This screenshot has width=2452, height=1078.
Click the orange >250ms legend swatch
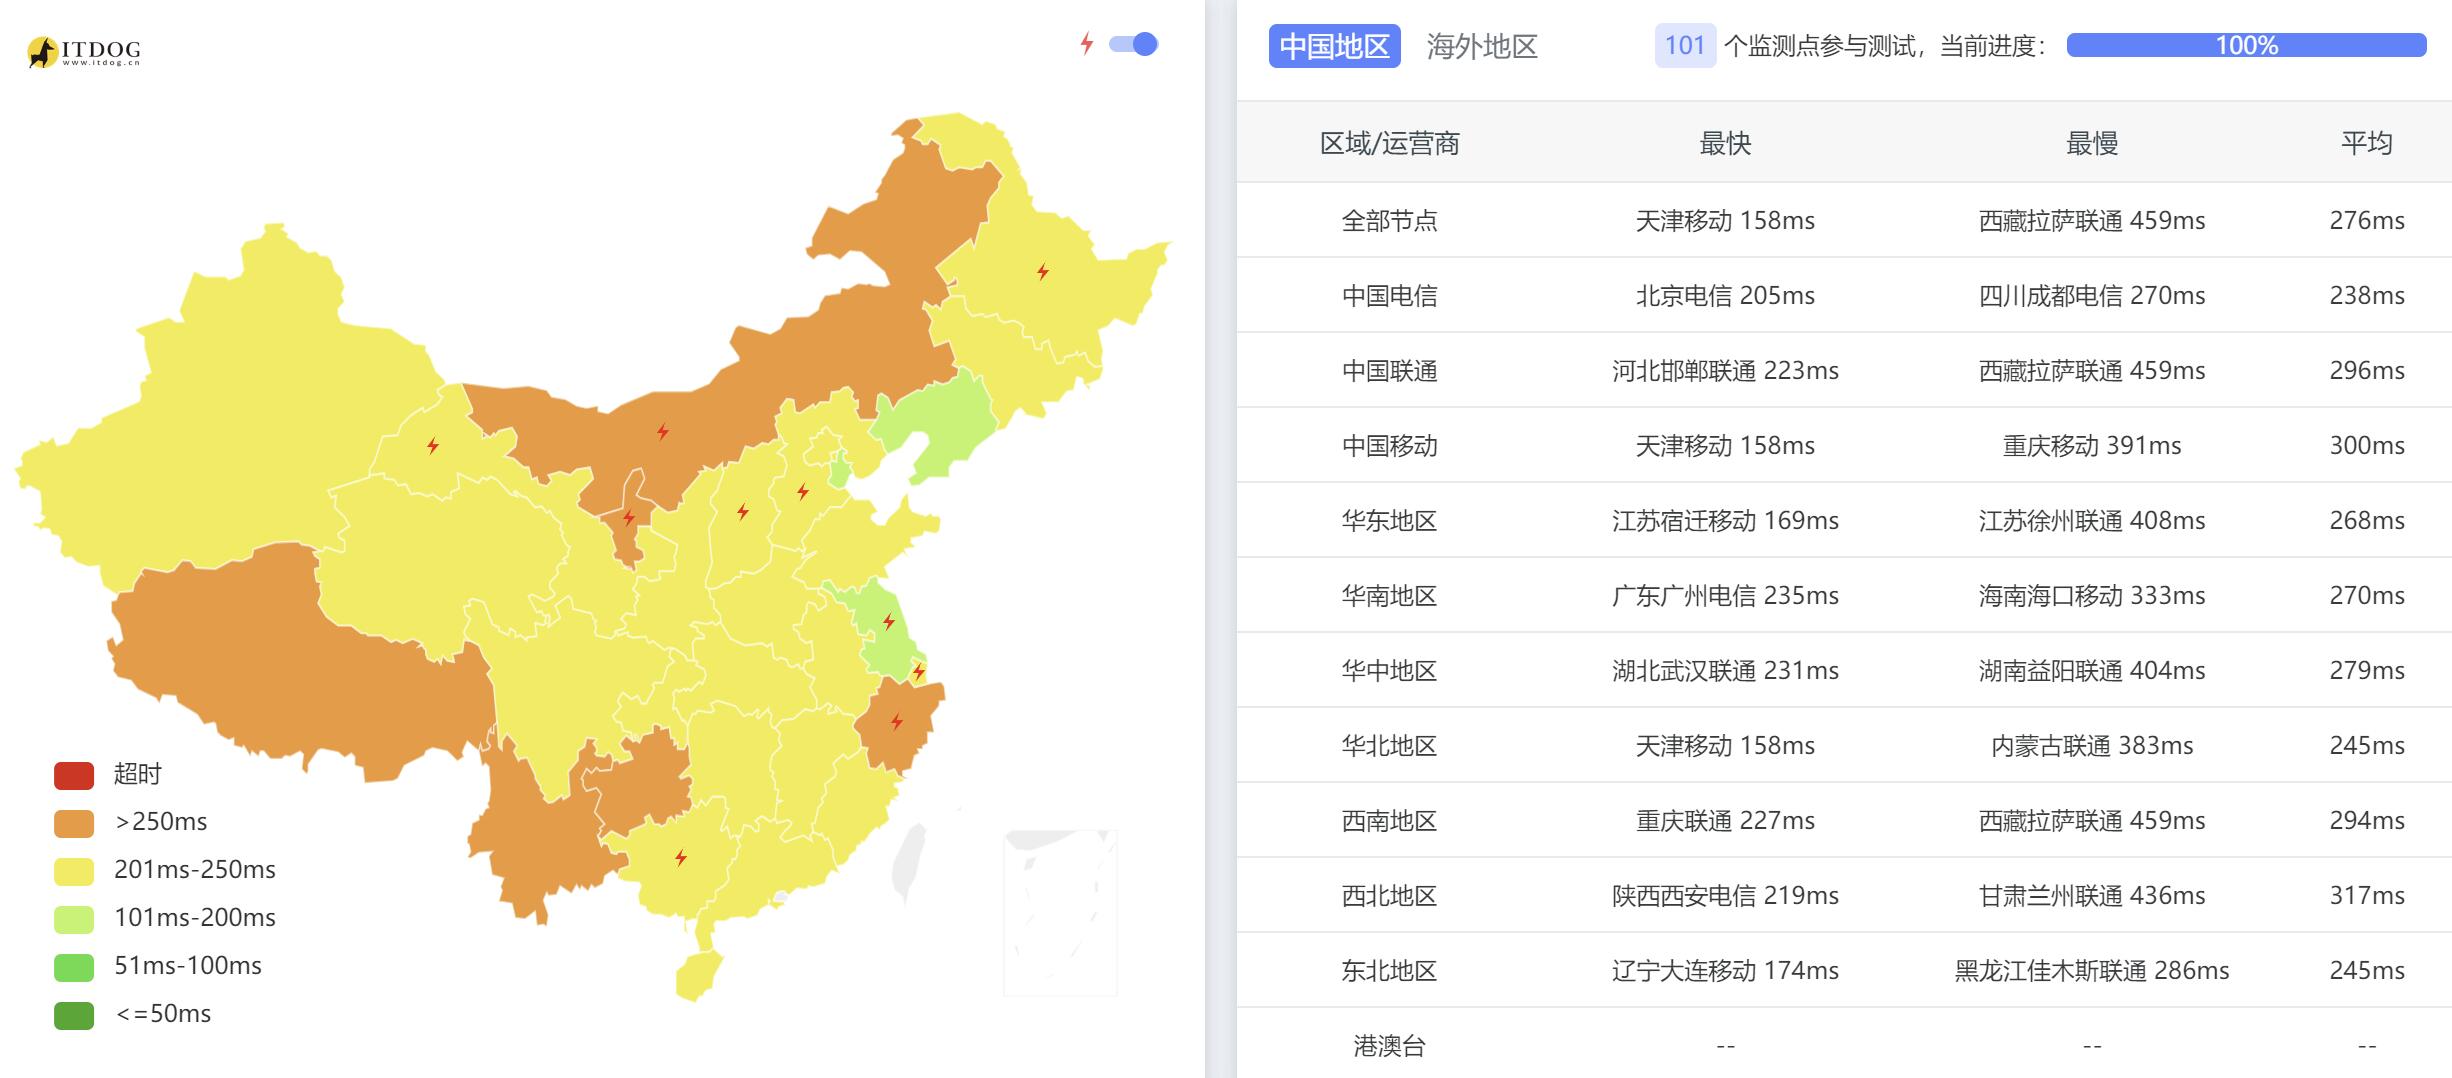74,823
